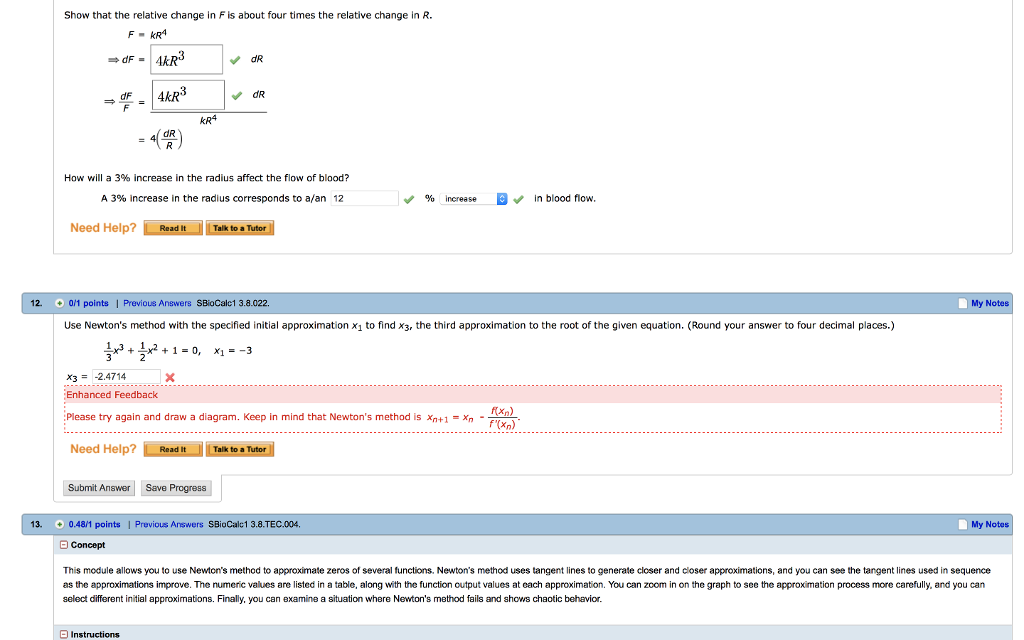Click the Enhanced Feedback heading
1024x640 pixels.
tap(112, 395)
